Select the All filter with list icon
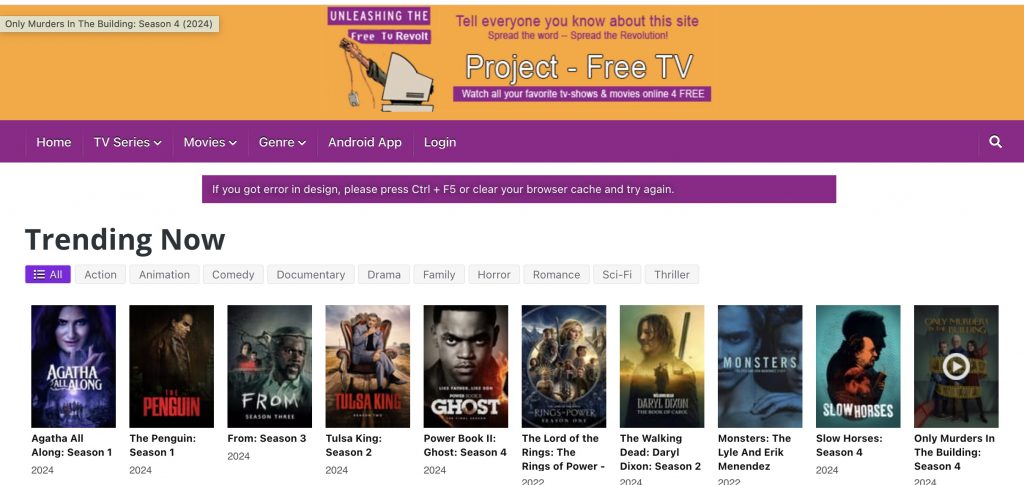 point(48,274)
